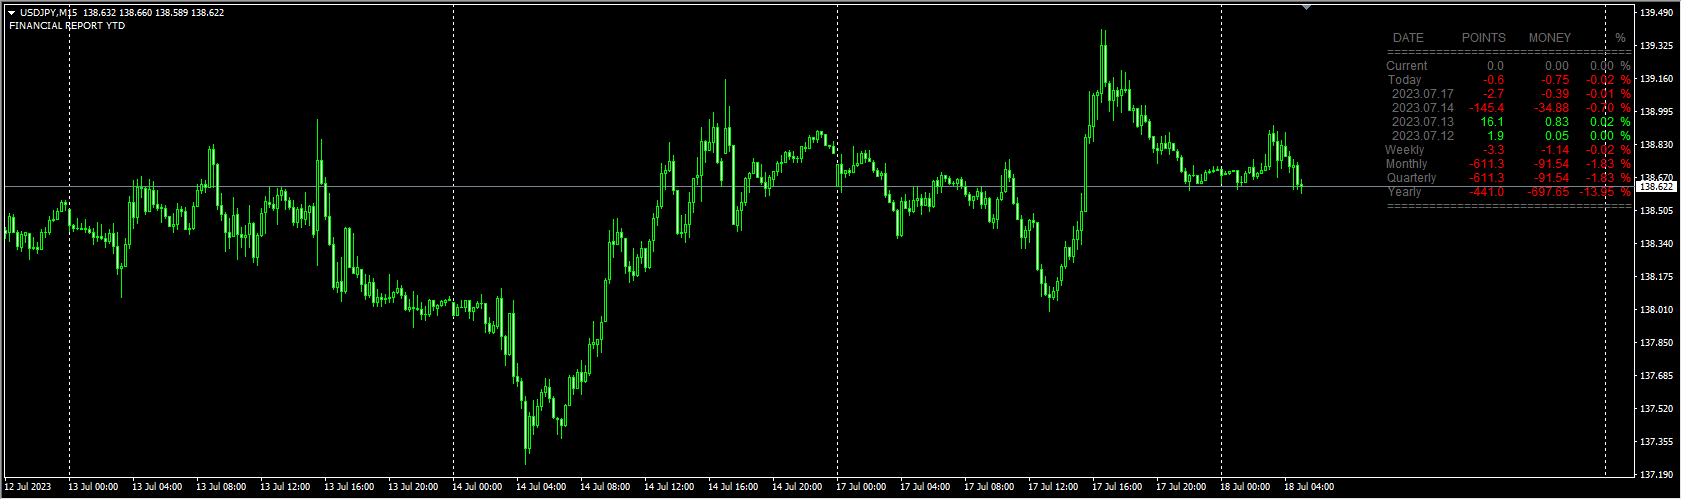
Task: Click the 139.490 price scale label
Action: [x=1657, y=13]
